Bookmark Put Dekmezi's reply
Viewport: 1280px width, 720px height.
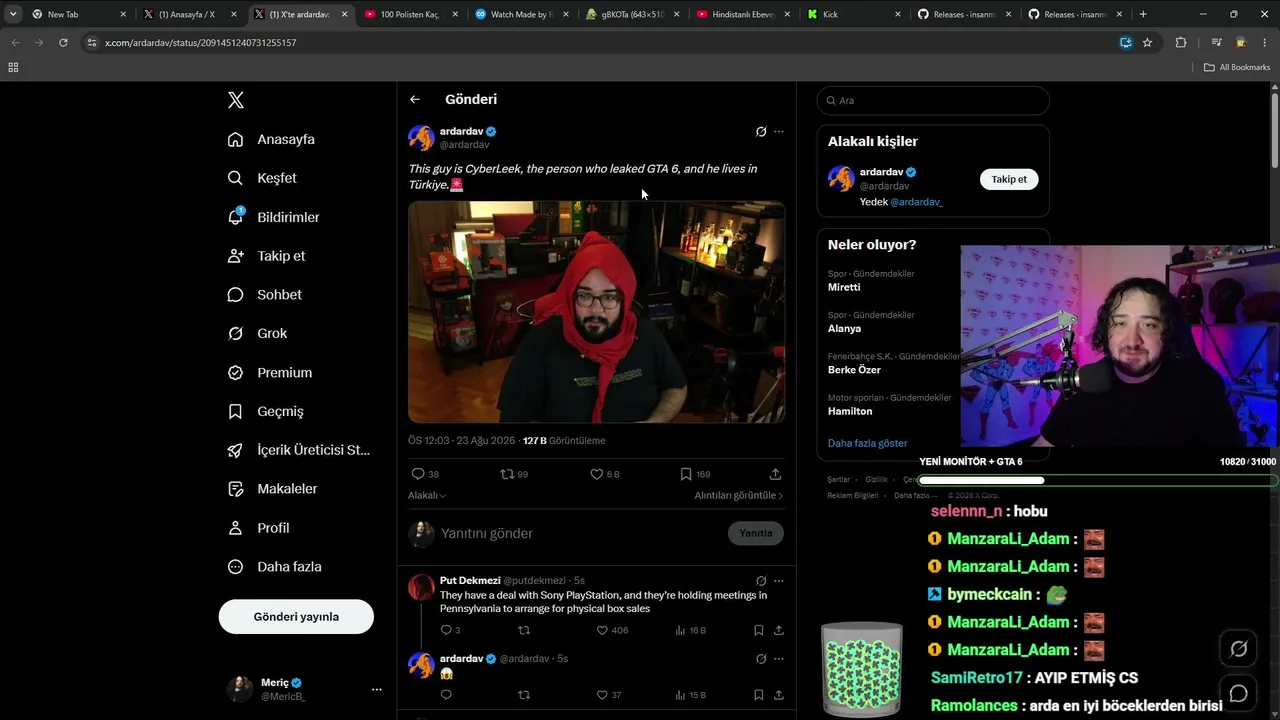[759, 630]
